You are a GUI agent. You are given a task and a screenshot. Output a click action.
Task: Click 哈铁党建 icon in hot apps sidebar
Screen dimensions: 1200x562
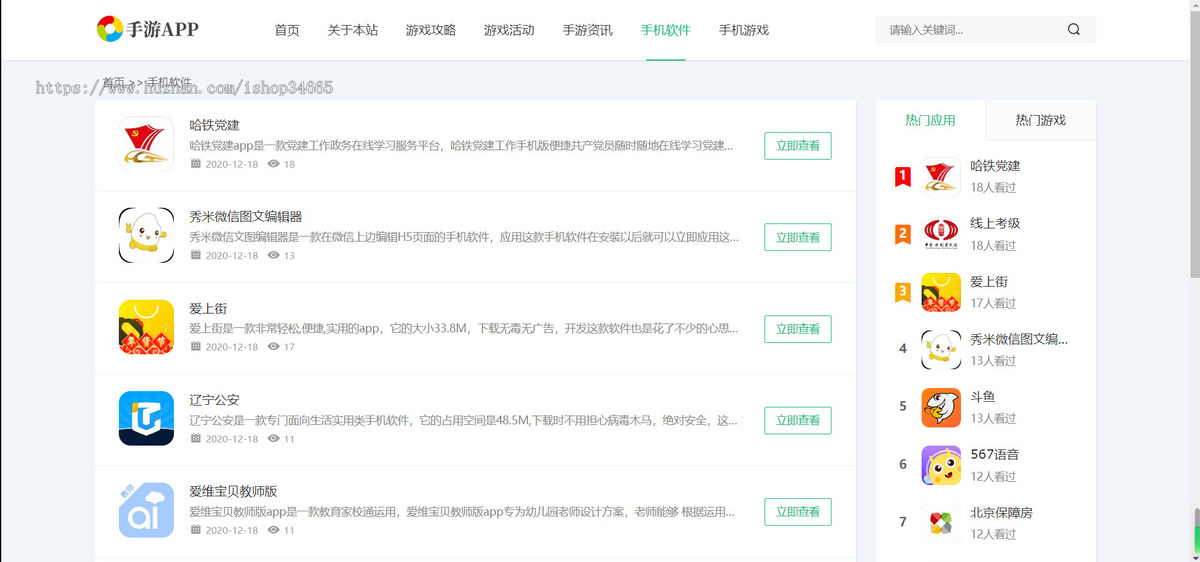tap(941, 177)
